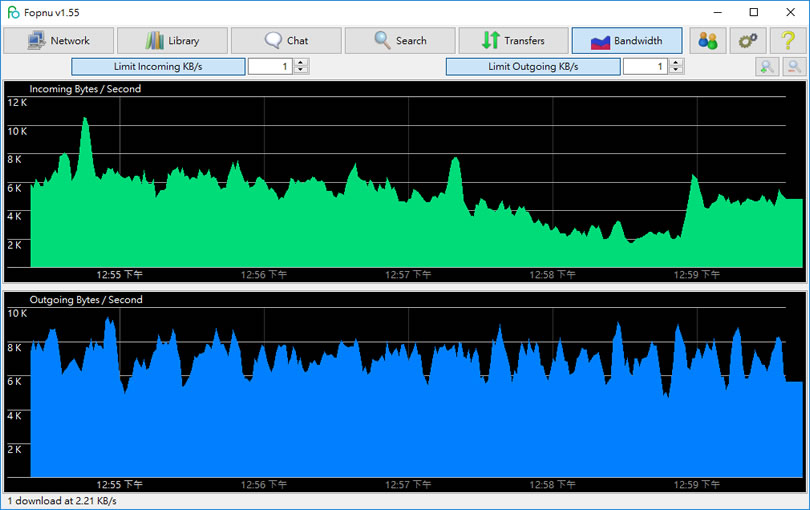
Task: Increase incoming limit with up arrow
Action: tap(301, 63)
